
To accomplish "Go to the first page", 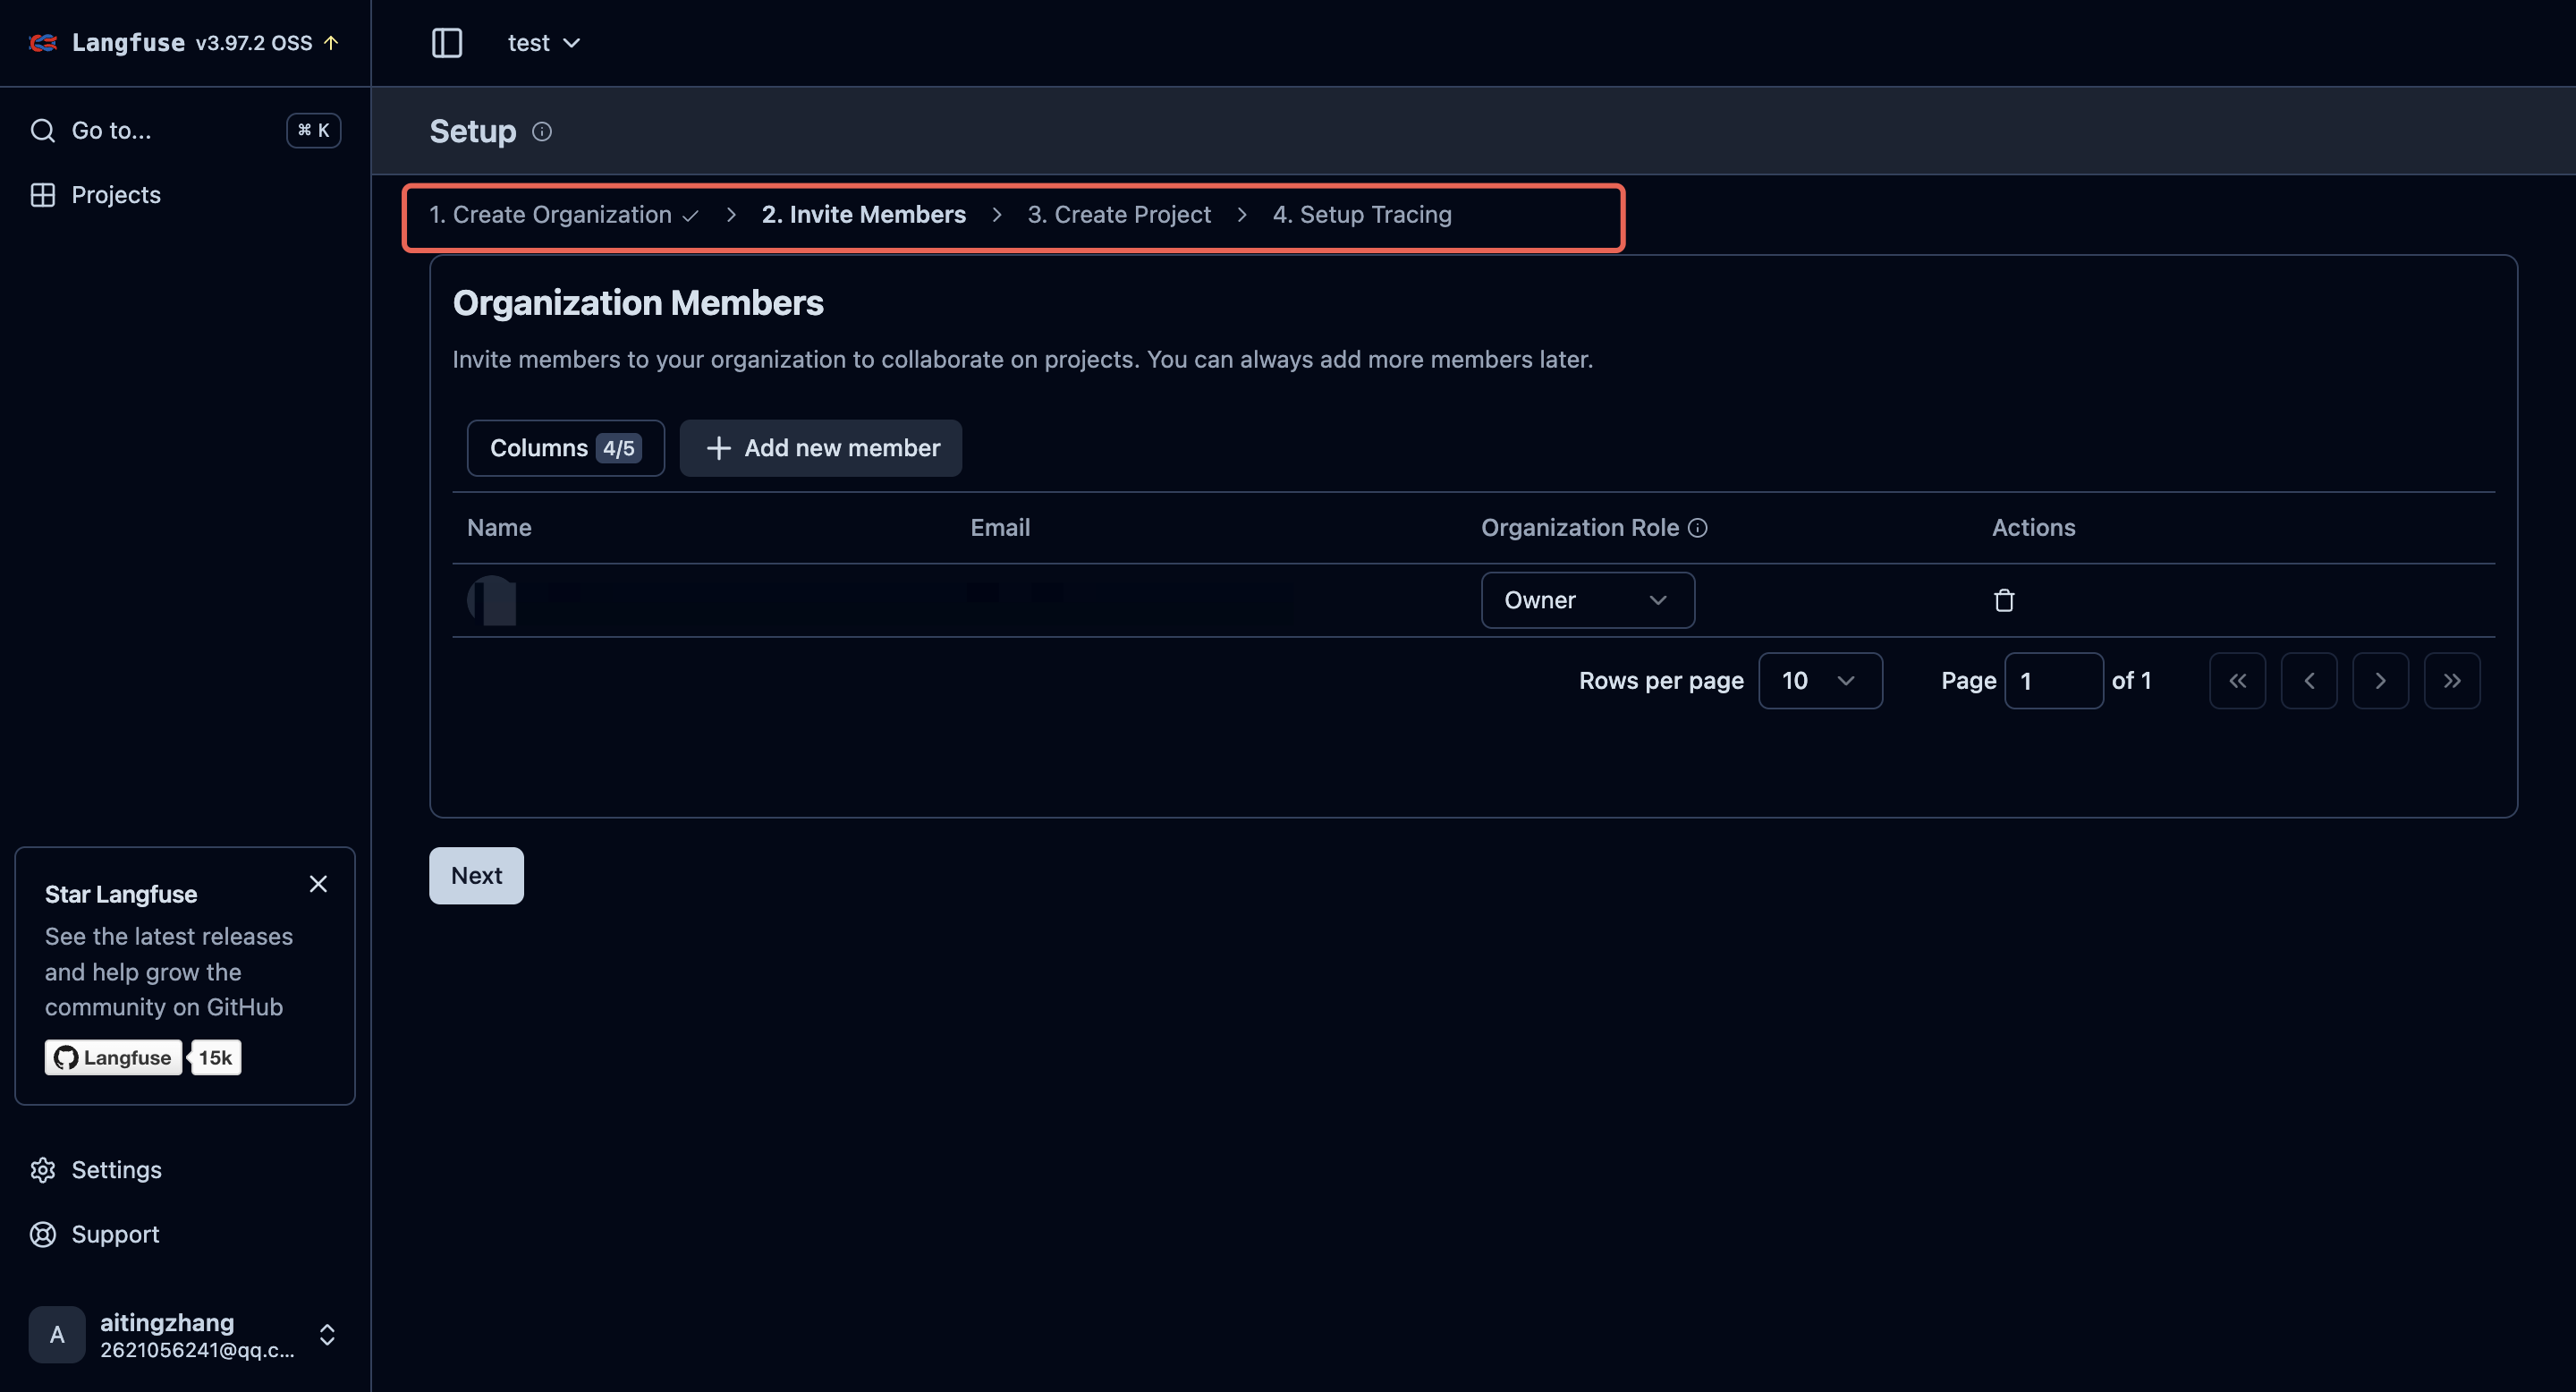I will (x=2237, y=681).
